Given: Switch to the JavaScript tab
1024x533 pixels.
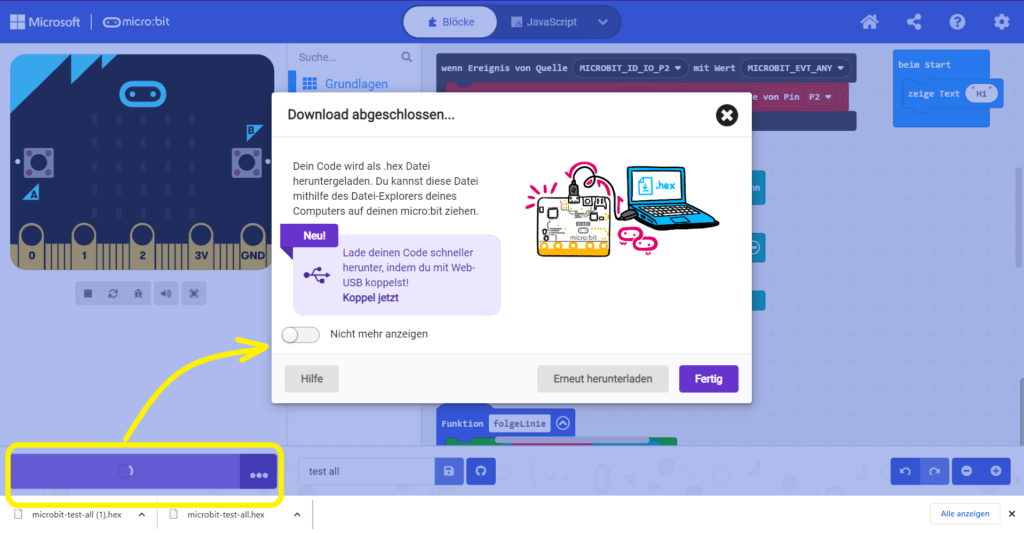Looking at the screenshot, I should pyautogui.click(x=544, y=22).
